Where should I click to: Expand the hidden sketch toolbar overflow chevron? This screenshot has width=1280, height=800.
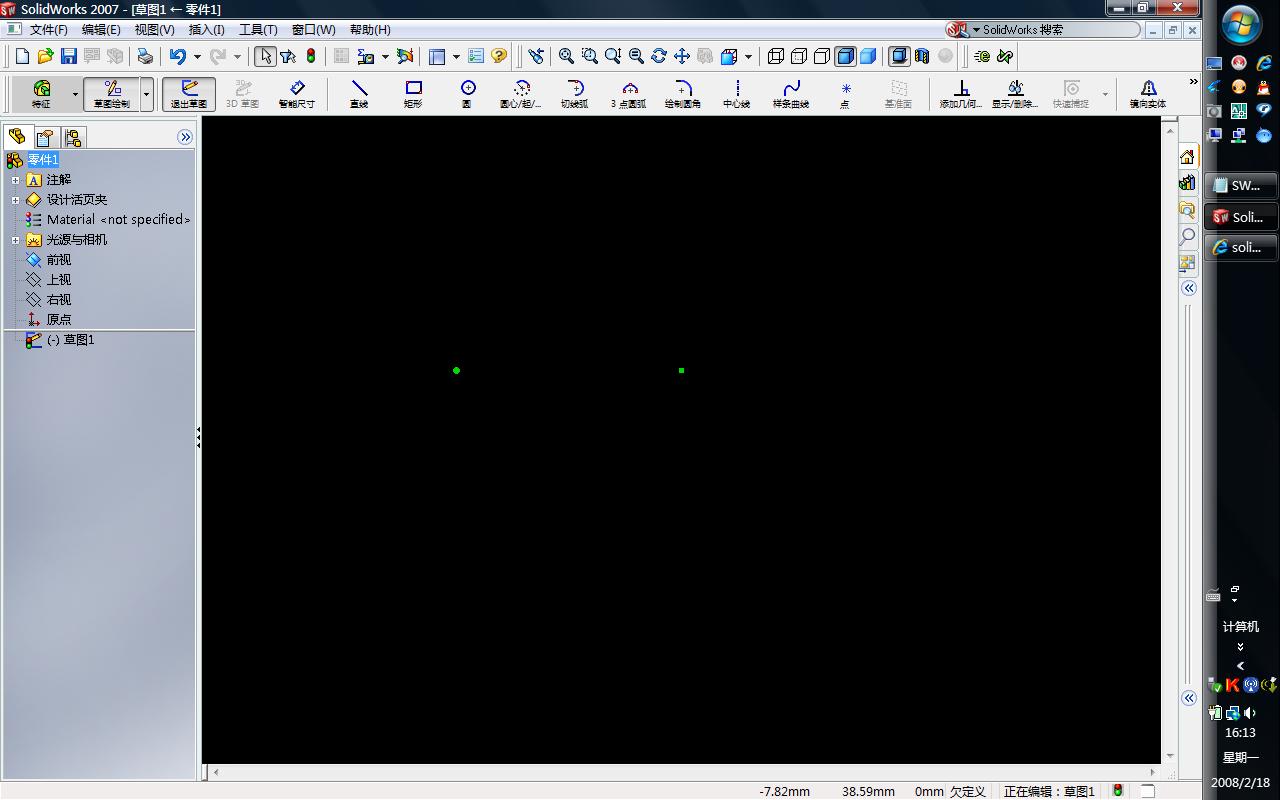coord(1193,82)
